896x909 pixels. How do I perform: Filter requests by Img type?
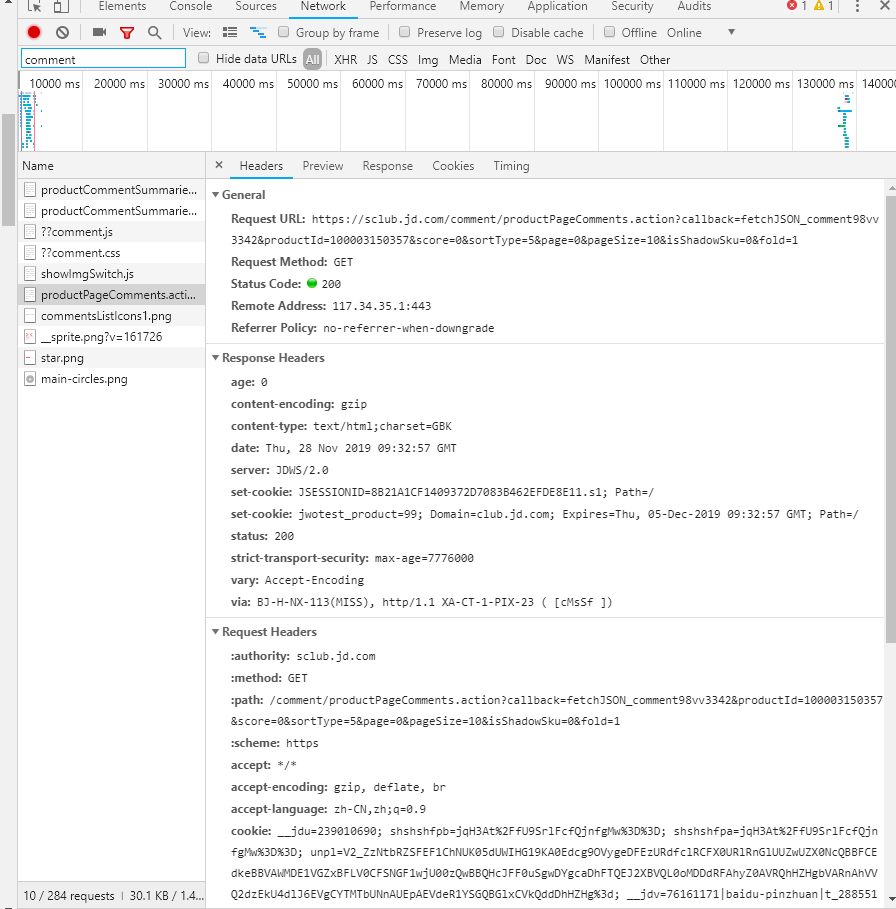tap(428, 60)
